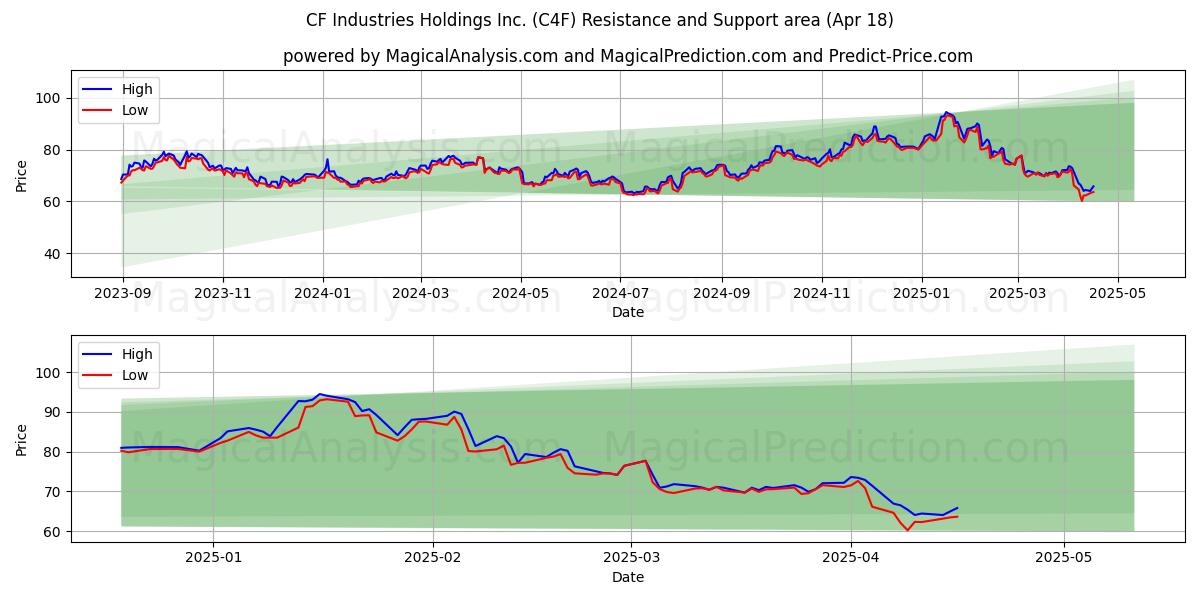Click the bottom chart's 'Date' axis label
This screenshot has width=1200, height=600.
[628, 577]
